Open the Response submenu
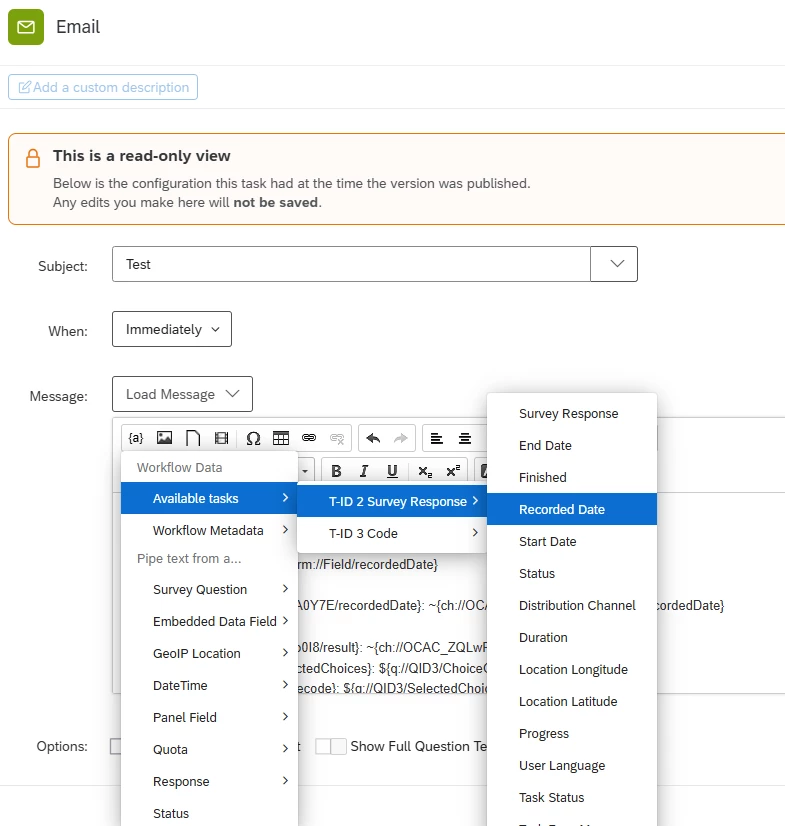The image size is (785, 826). tap(209, 781)
